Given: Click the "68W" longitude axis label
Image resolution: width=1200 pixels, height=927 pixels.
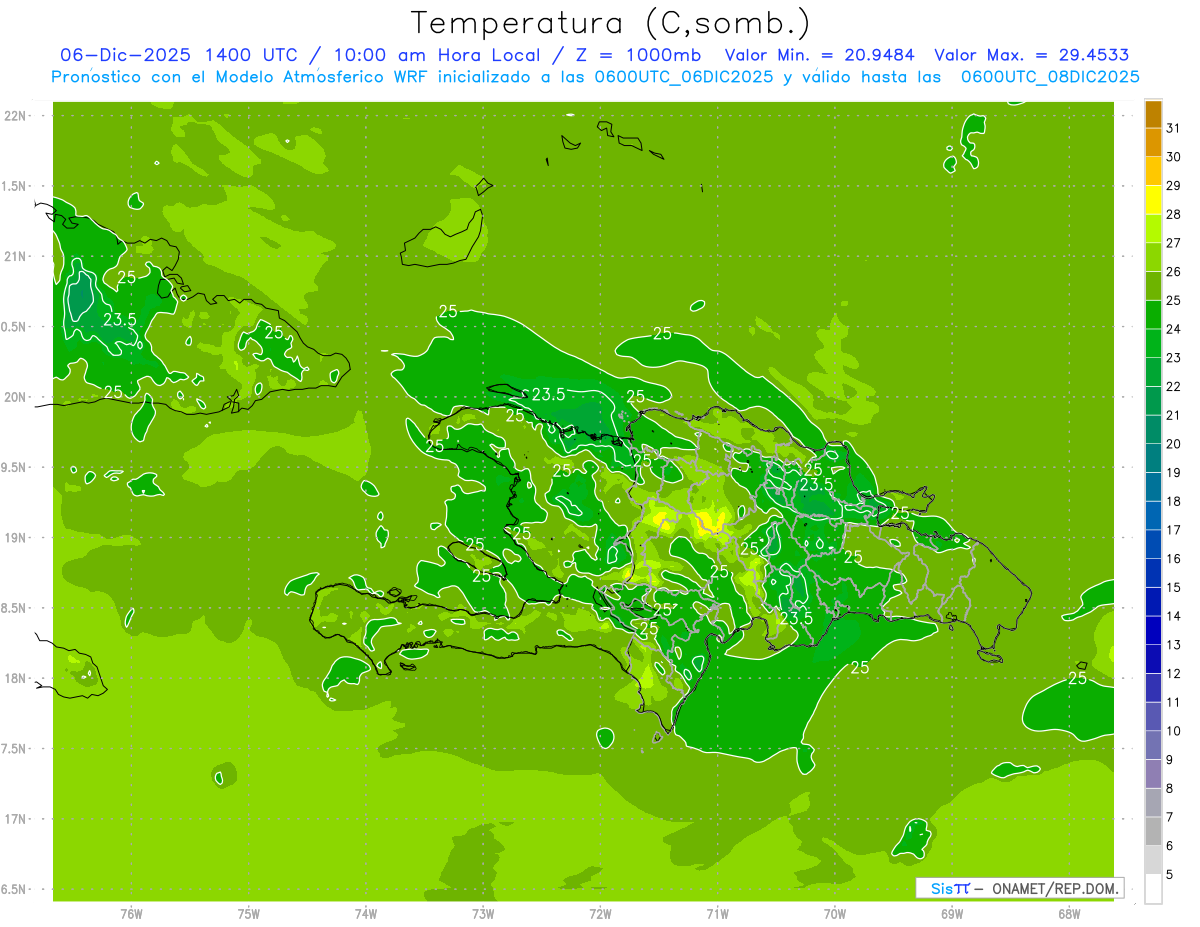Looking at the screenshot, I should pyautogui.click(x=1069, y=914).
